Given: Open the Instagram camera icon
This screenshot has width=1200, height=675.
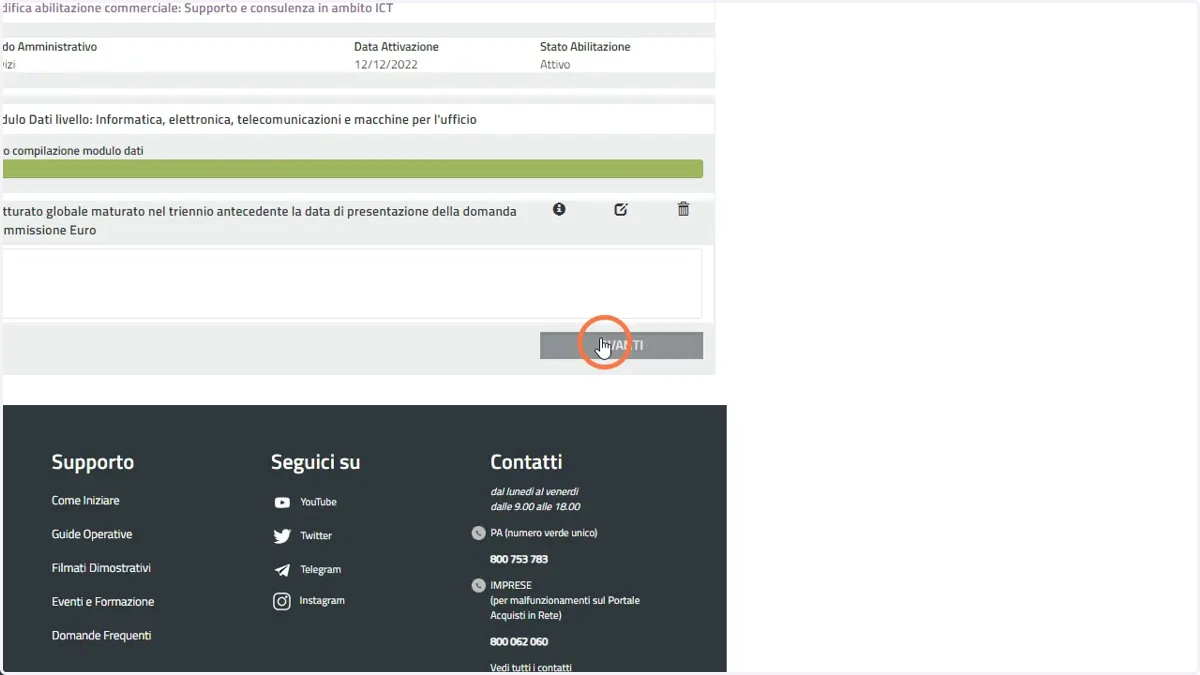Looking at the screenshot, I should click(x=282, y=601).
